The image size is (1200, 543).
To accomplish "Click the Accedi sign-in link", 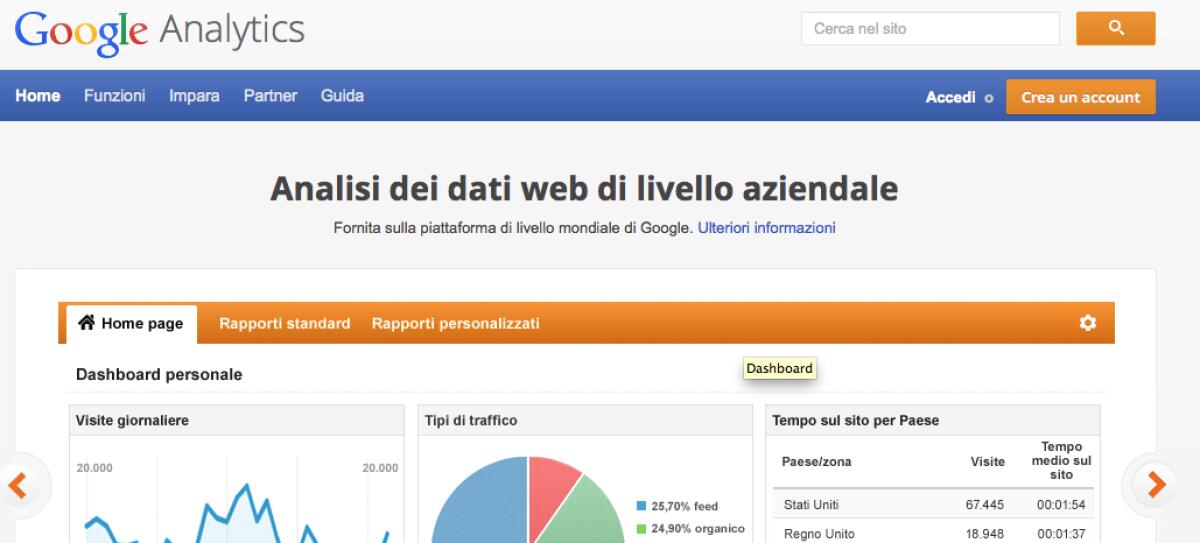I will tap(951, 97).
